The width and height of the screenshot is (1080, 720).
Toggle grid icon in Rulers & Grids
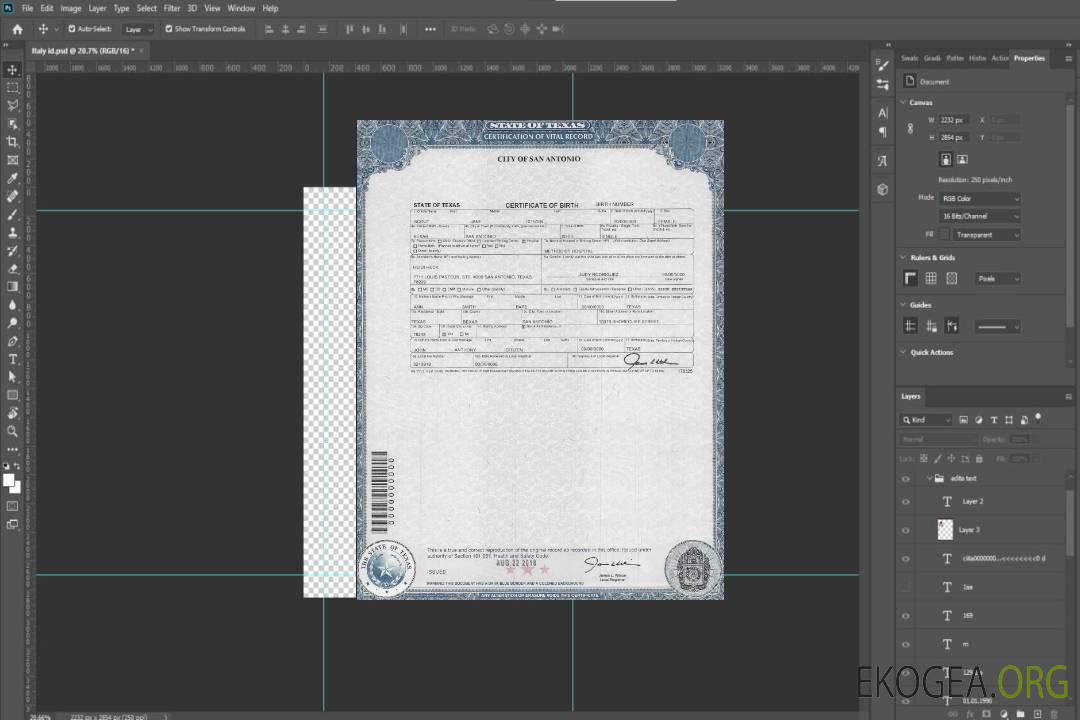point(931,278)
